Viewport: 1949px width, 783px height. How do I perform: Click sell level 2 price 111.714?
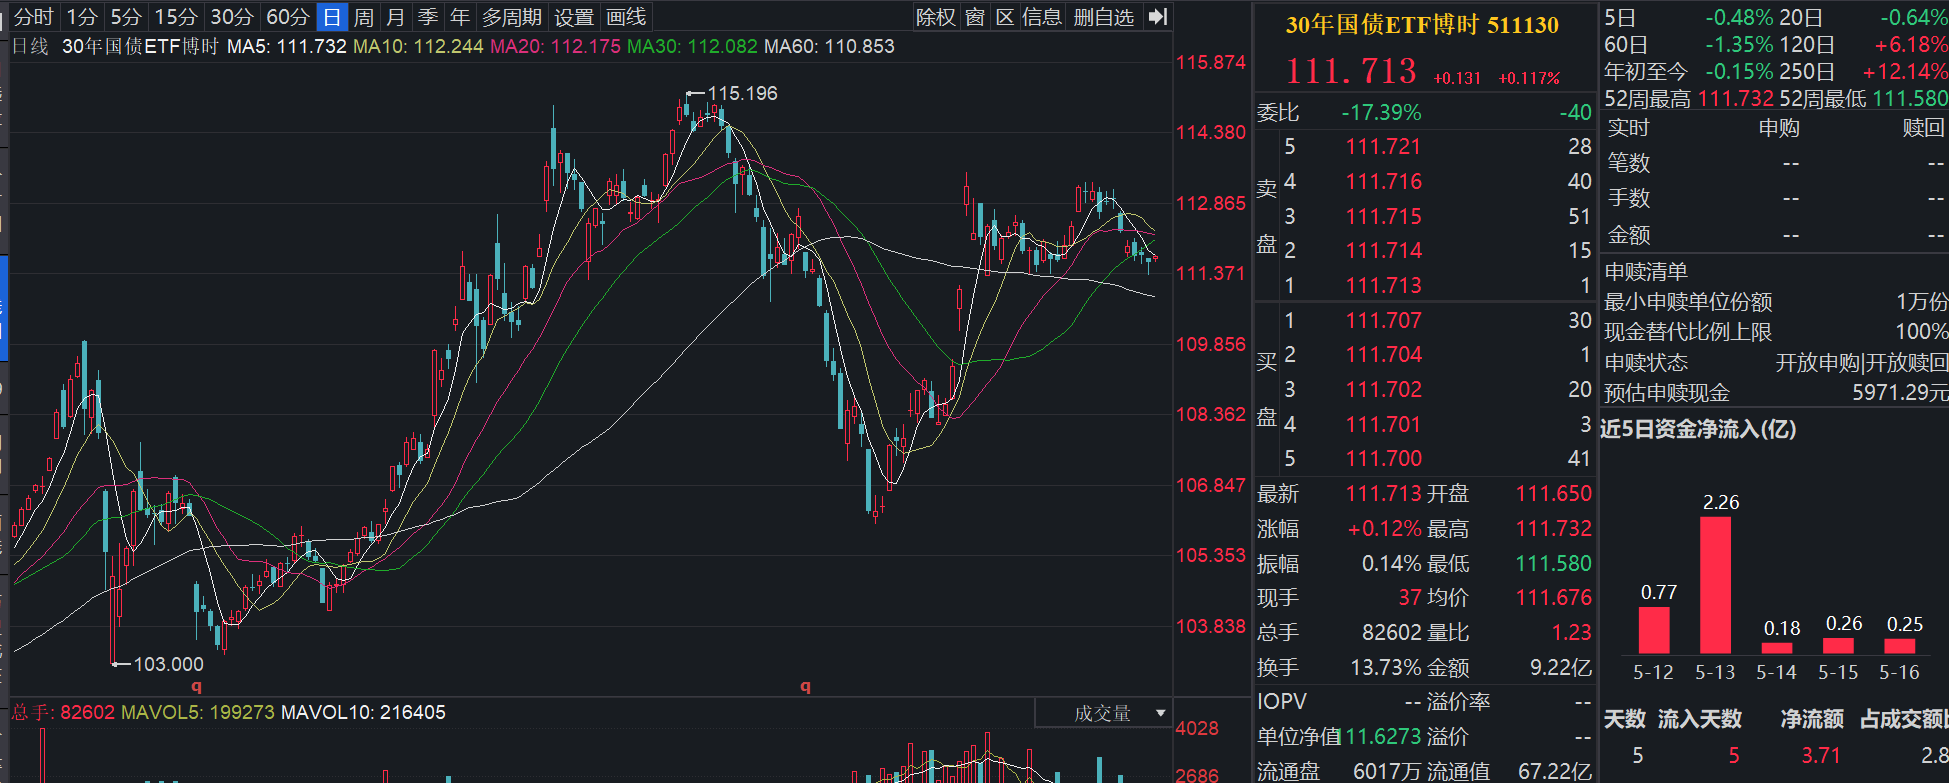click(1383, 251)
